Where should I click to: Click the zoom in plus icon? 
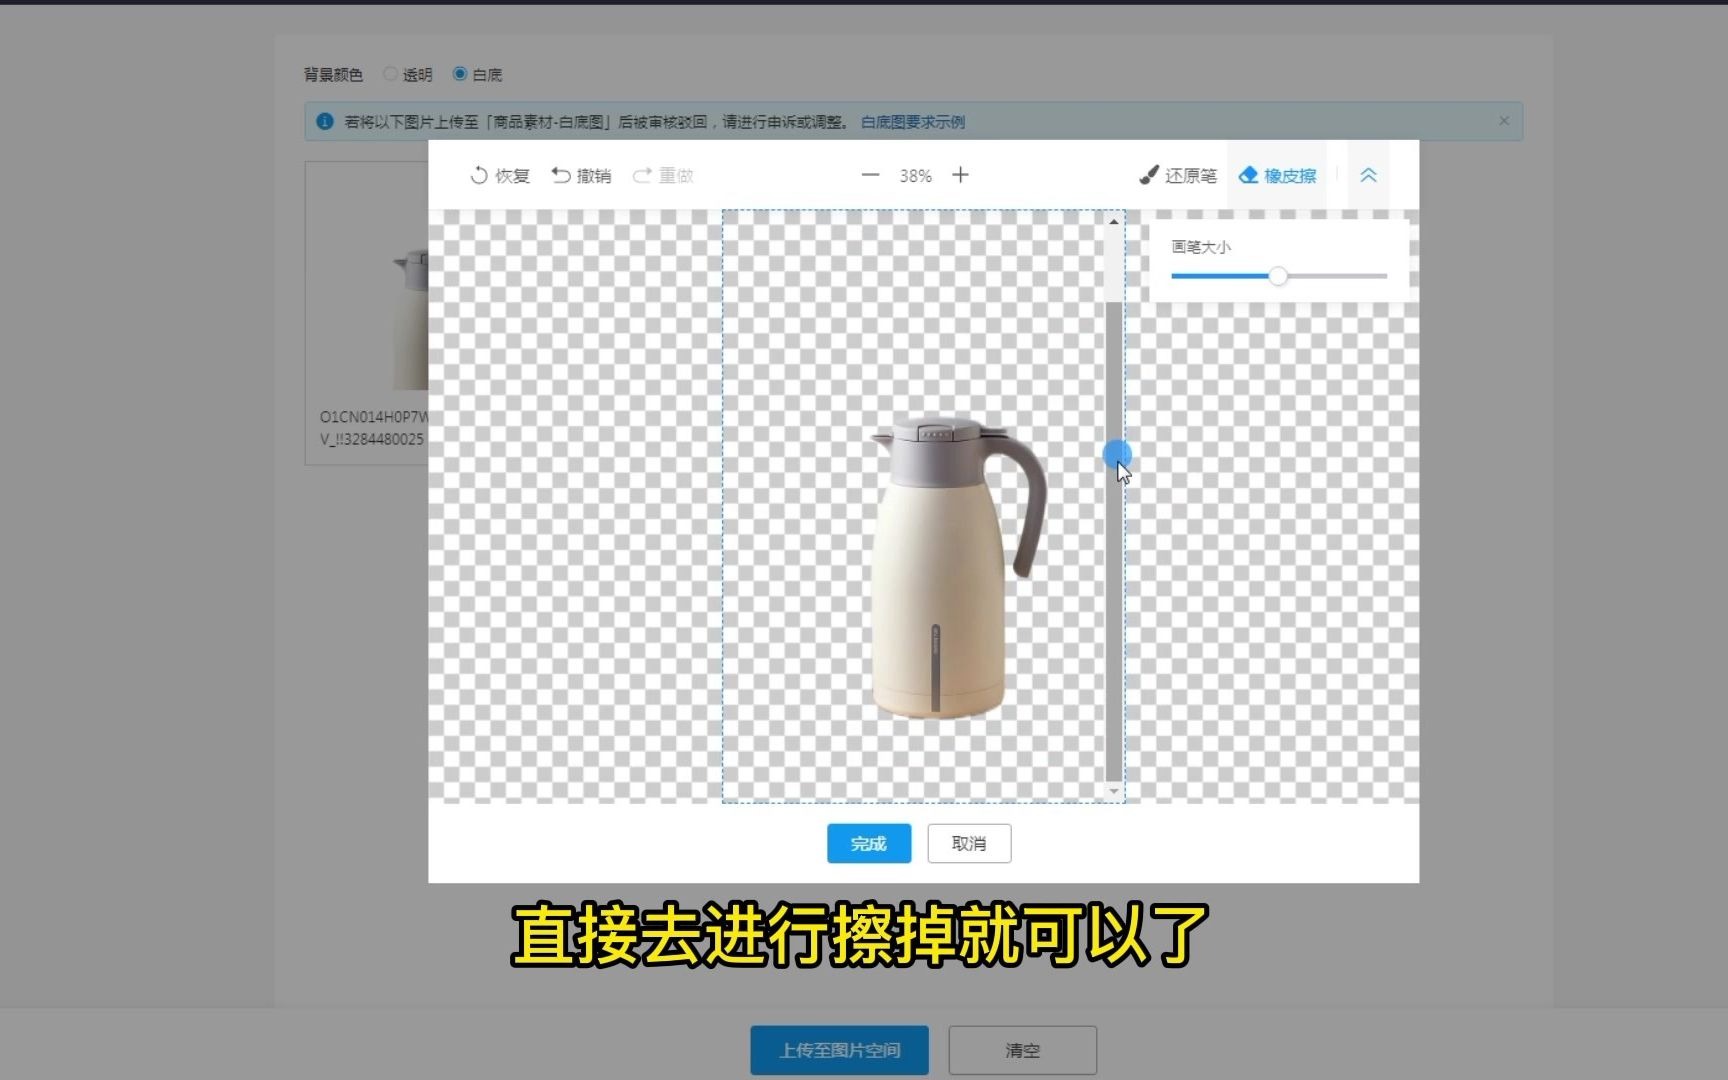click(x=959, y=175)
